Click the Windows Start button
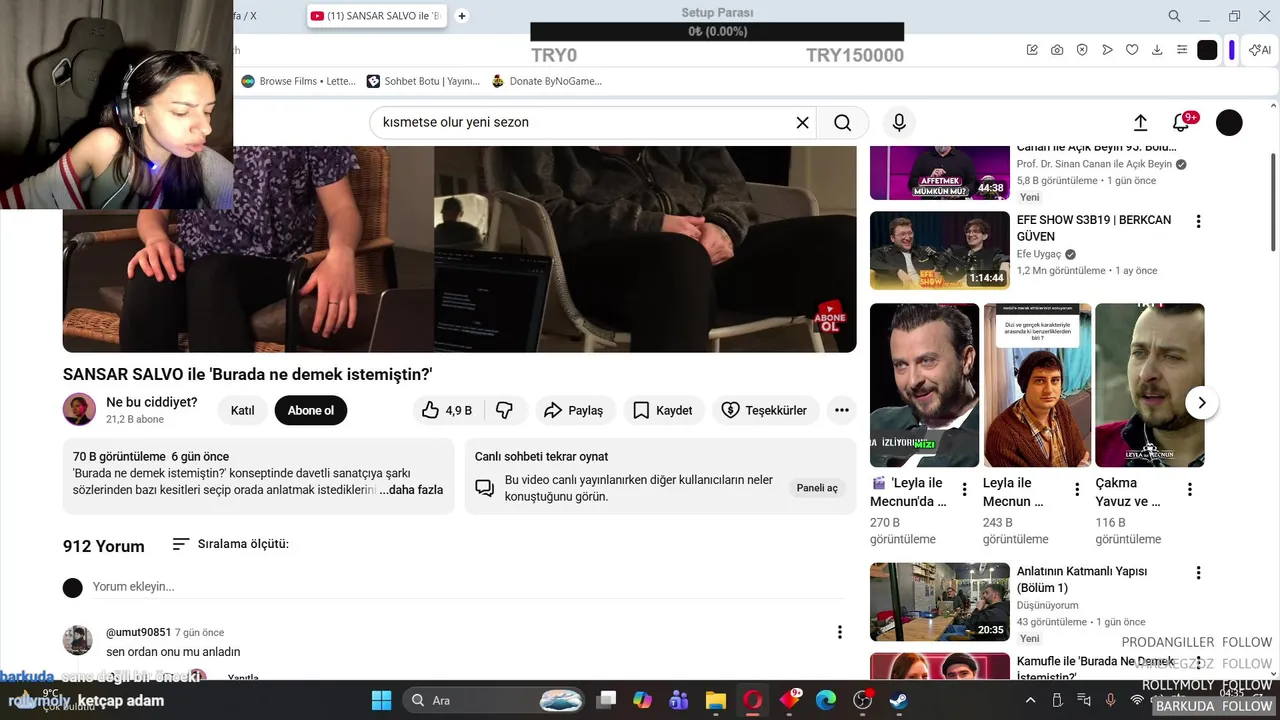Screen dimensions: 1280x720 click(382, 700)
